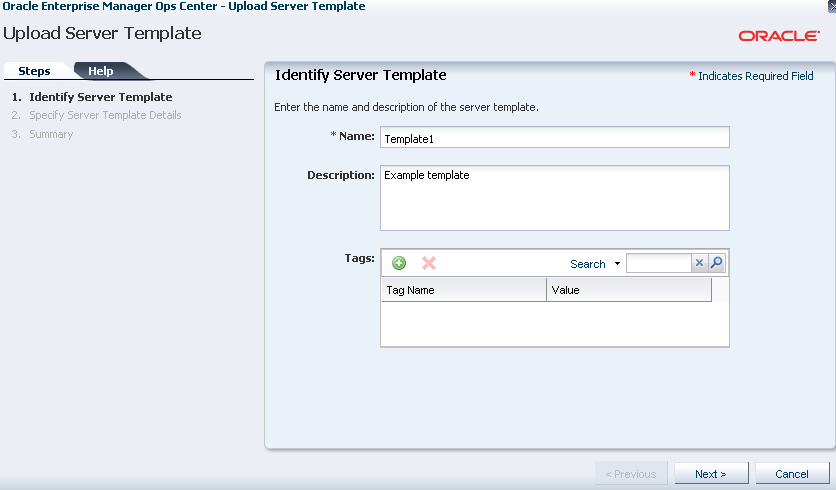Select step 2 Specify Server Template Details
The image size is (836, 490).
[x=105, y=115]
